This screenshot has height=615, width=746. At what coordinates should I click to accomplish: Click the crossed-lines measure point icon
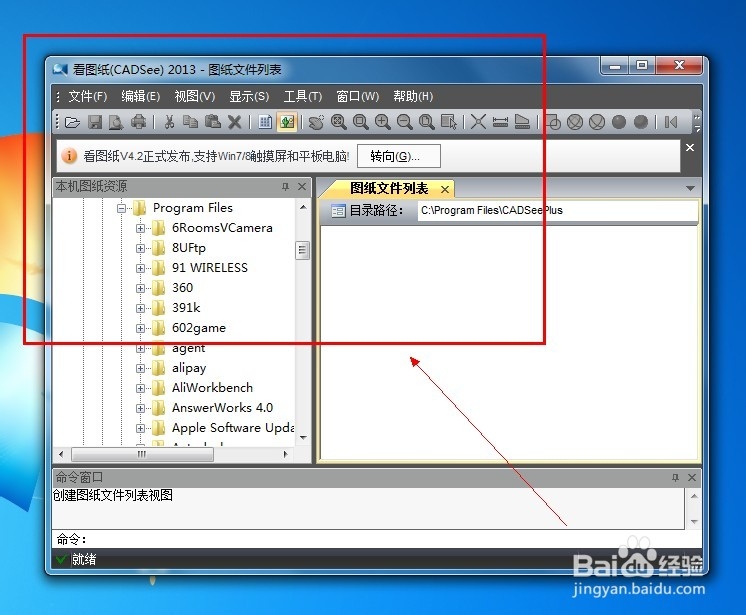[x=478, y=122]
